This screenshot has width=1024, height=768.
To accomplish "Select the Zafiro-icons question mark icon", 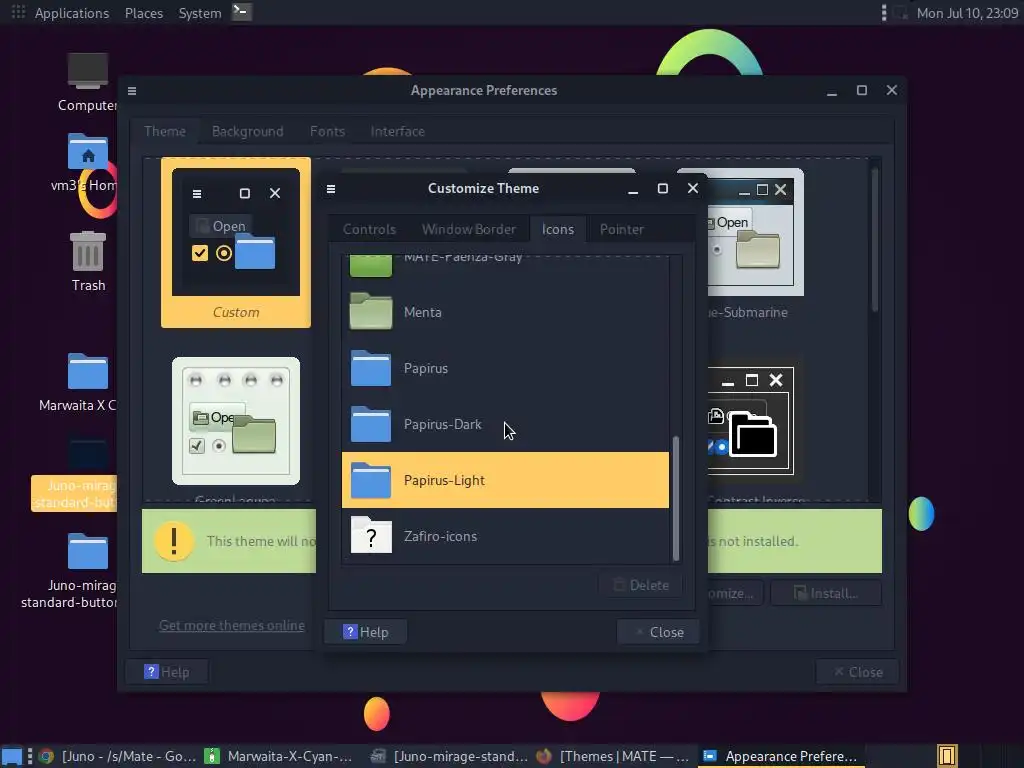I will (x=371, y=536).
